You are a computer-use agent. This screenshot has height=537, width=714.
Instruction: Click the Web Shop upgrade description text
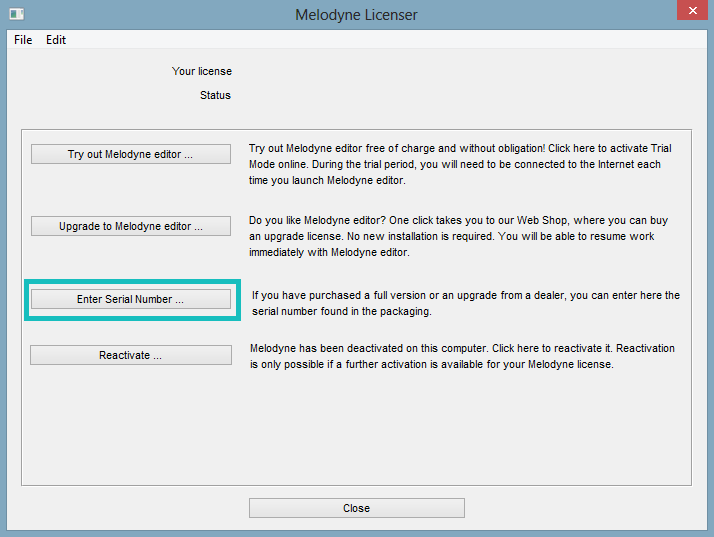coord(458,236)
